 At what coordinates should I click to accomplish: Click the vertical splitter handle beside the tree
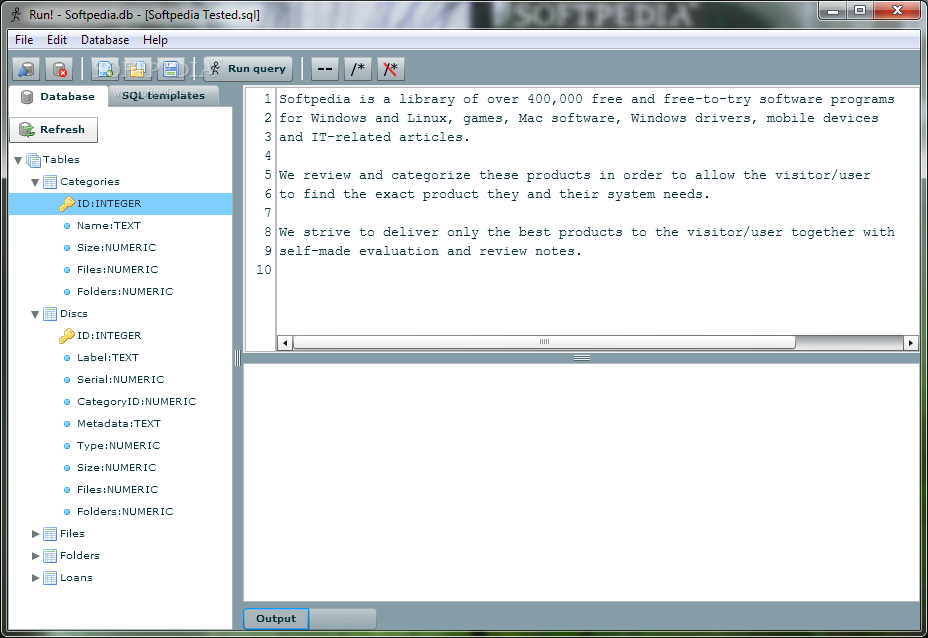point(237,357)
